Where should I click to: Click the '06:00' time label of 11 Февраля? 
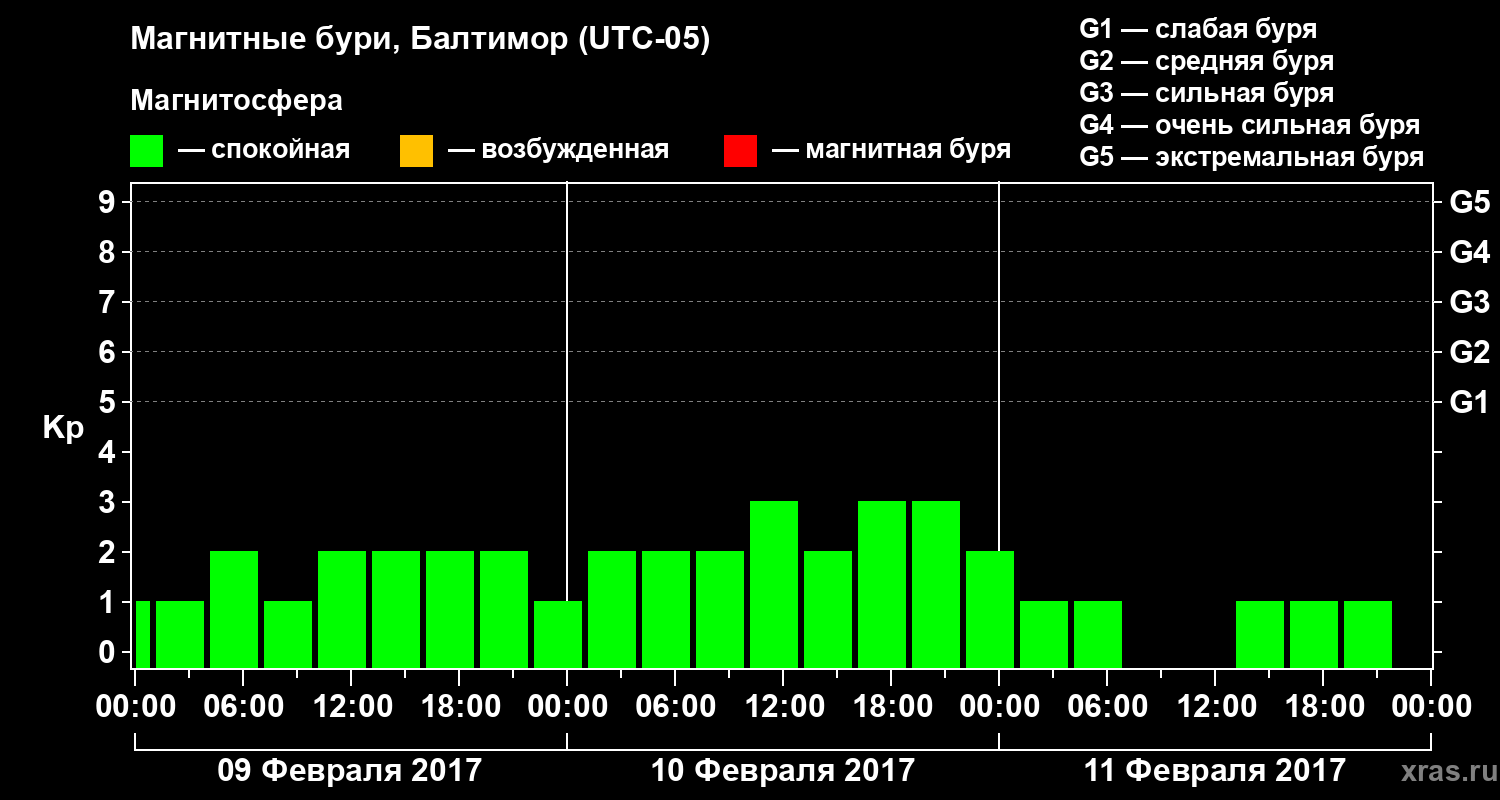click(1107, 707)
